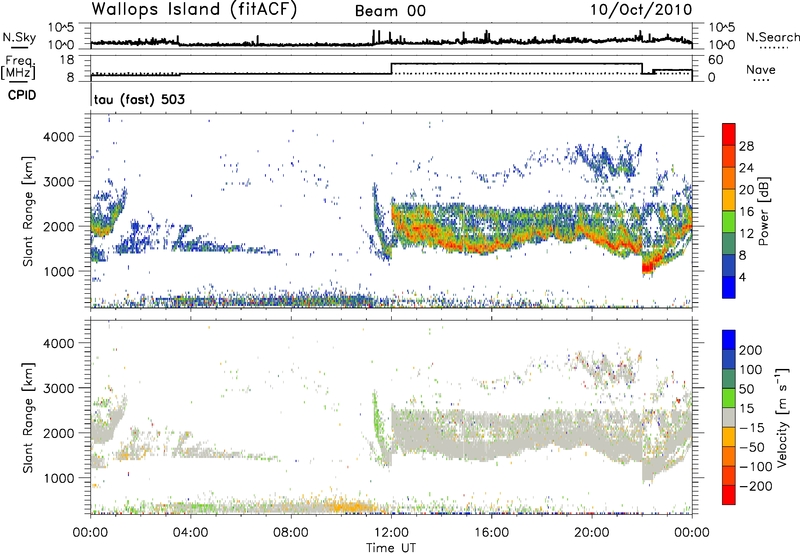Click the velocity colorbar title "Velocity [m s⁻¹]"

(783, 417)
